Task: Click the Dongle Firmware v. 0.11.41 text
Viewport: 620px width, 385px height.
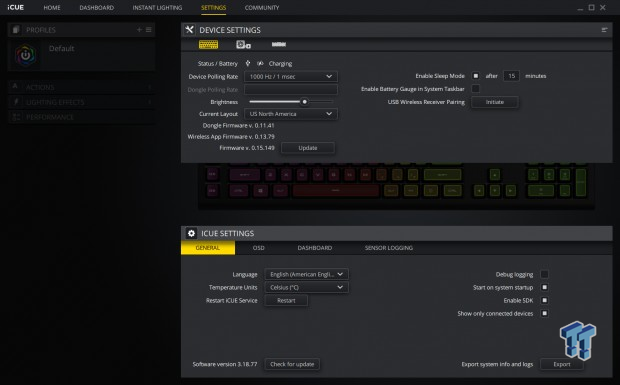Action: (x=238, y=125)
